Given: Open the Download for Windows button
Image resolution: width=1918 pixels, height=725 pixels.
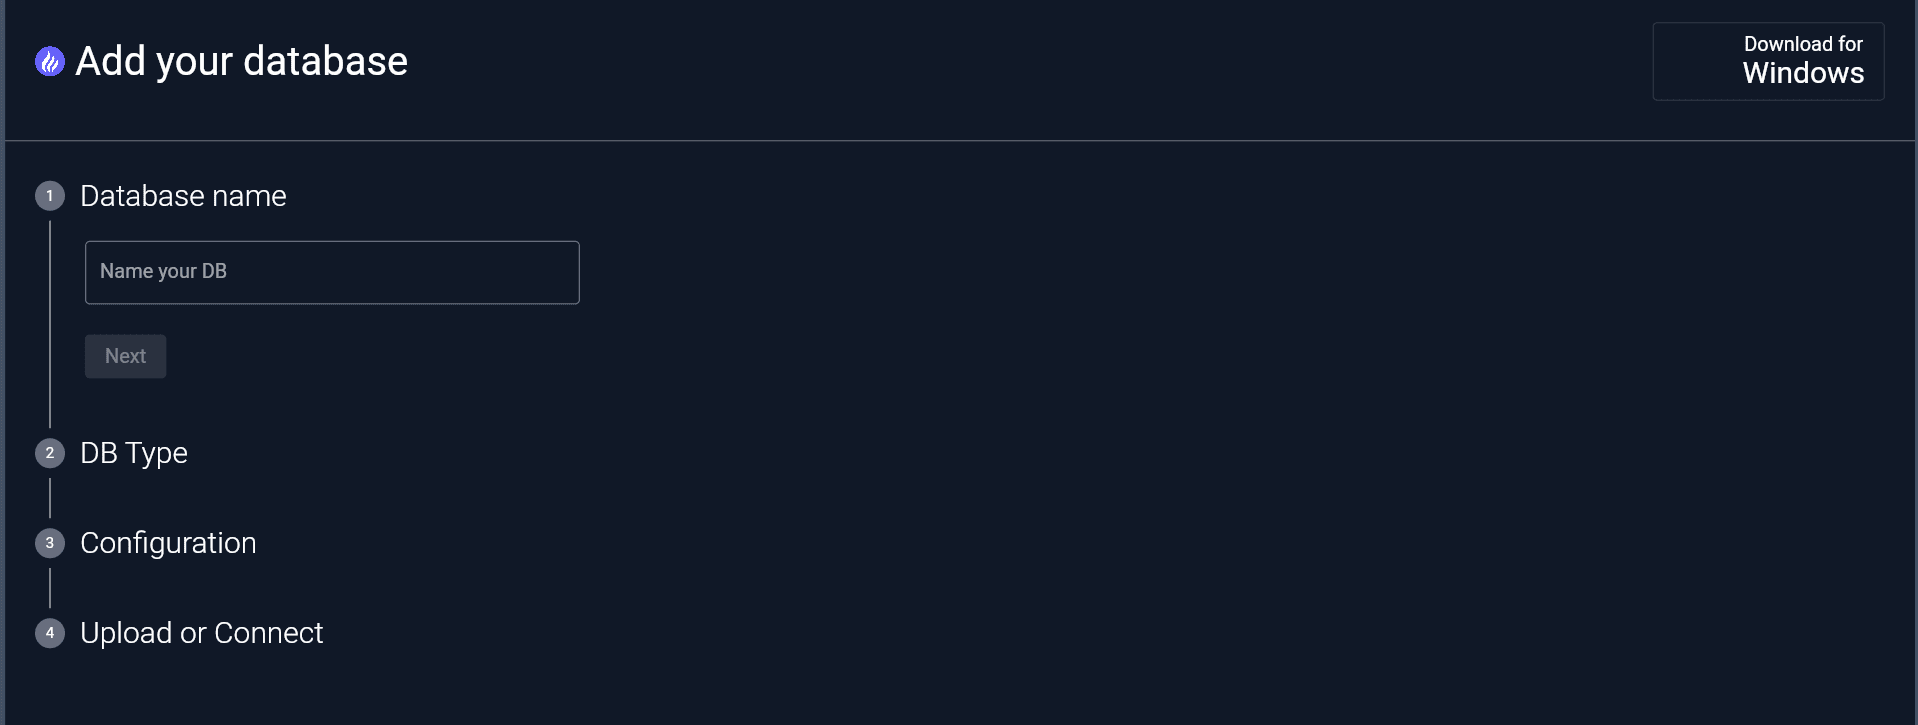Looking at the screenshot, I should 1768,61.
